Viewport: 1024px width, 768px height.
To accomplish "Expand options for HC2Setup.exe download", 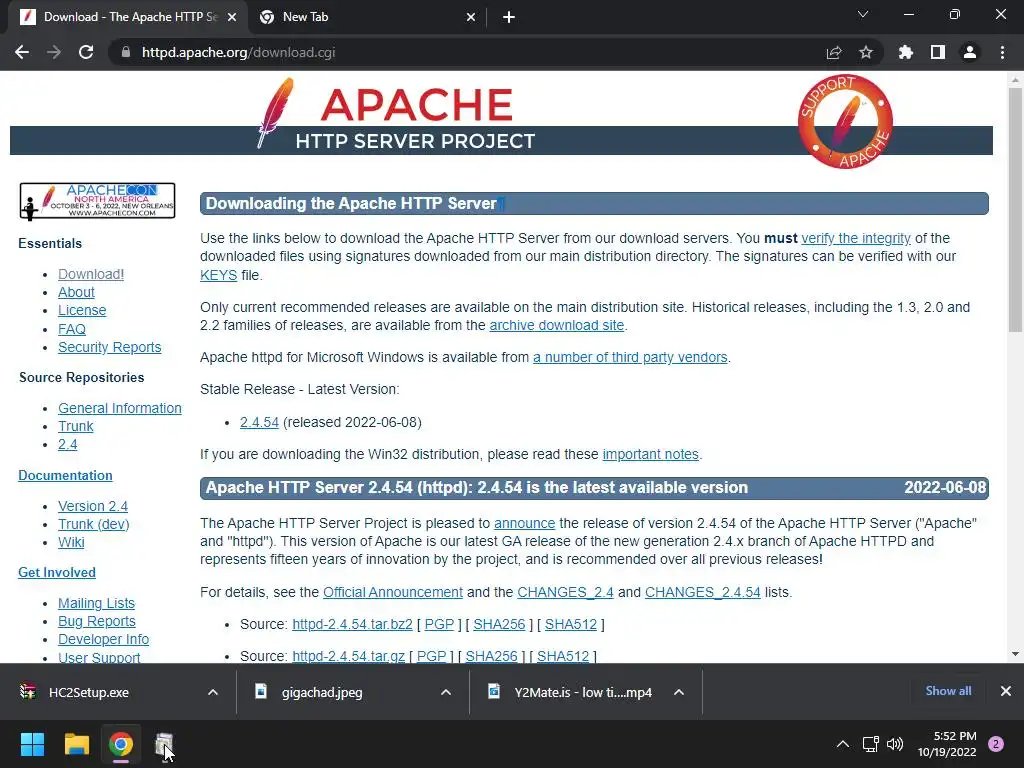I will click(x=213, y=692).
